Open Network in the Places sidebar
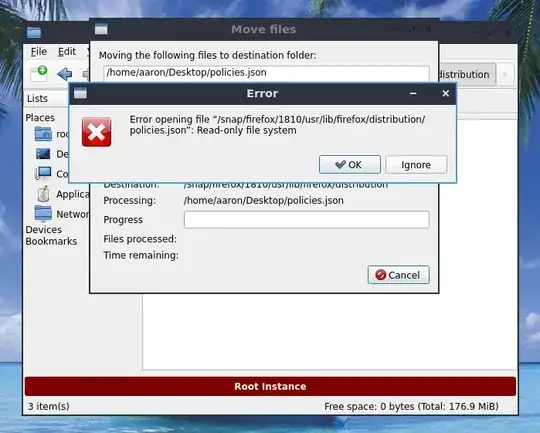 coord(62,214)
